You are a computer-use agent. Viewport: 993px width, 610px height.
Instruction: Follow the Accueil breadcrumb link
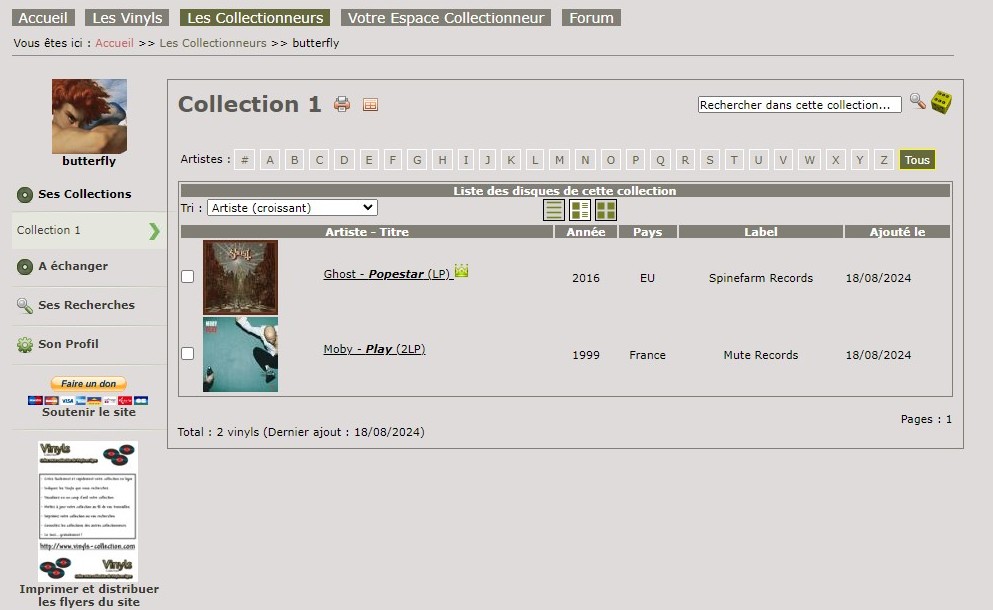pyautogui.click(x=115, y=43)
